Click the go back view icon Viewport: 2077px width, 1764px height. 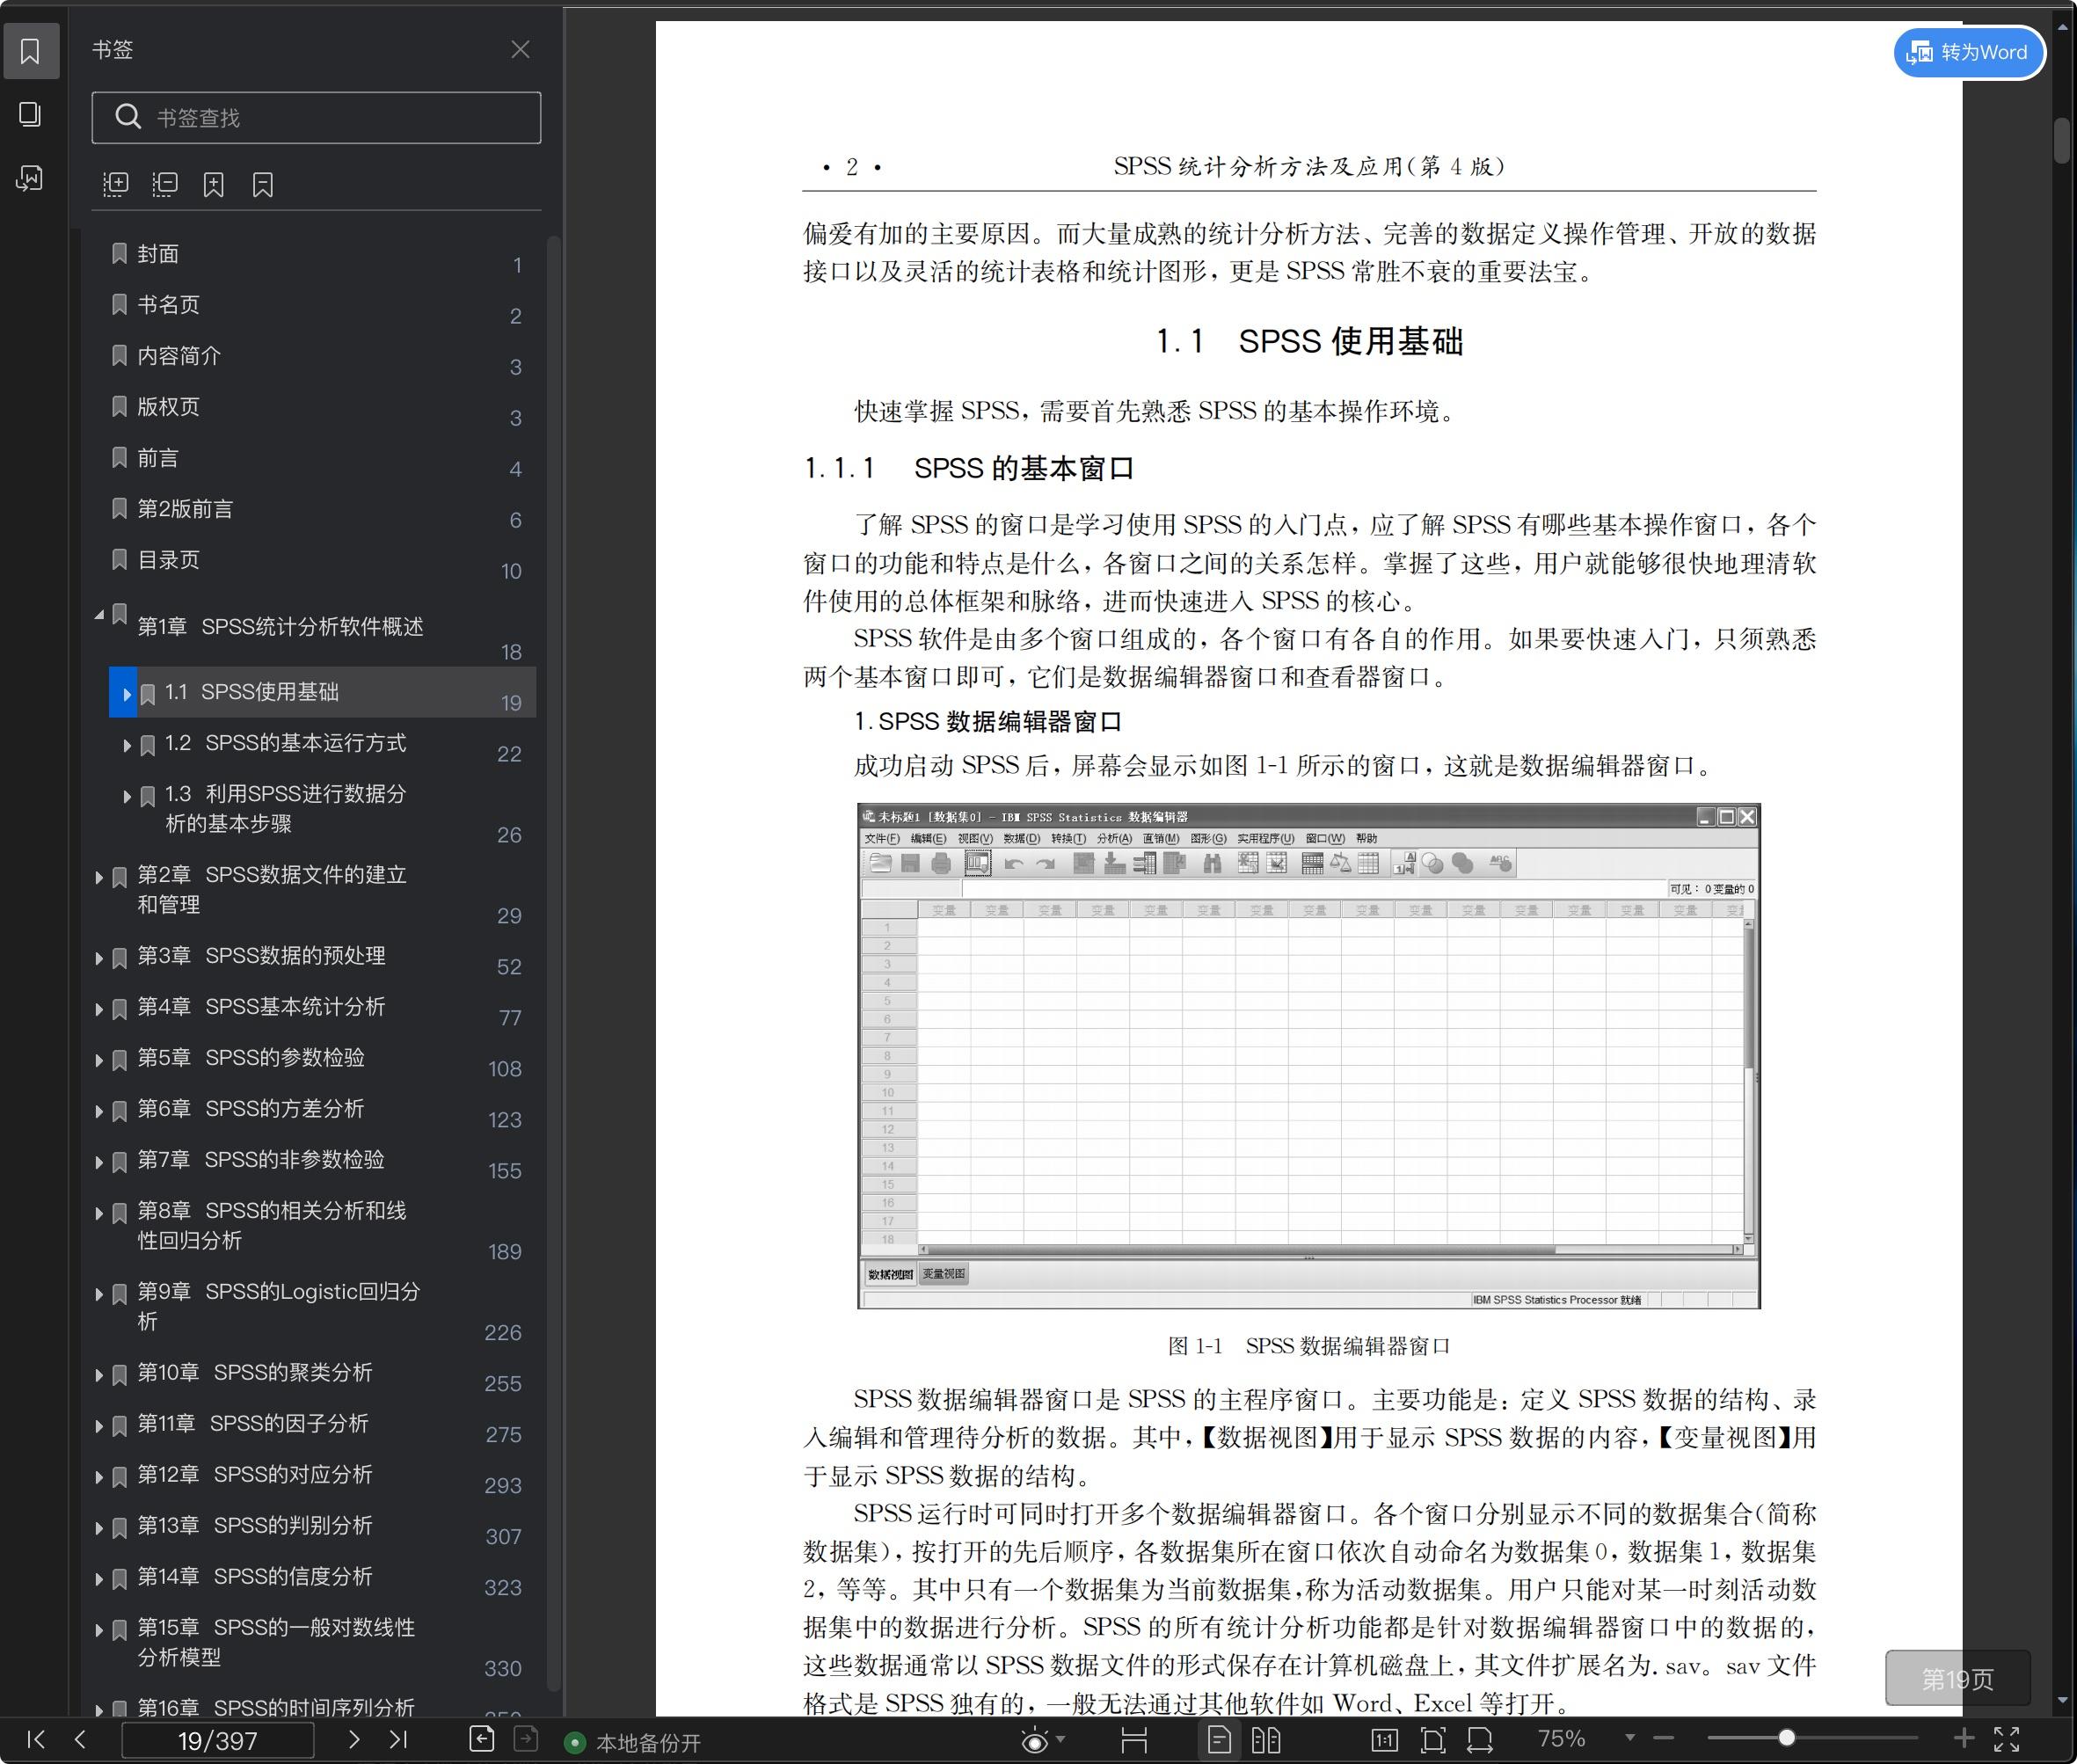coord(482,1739)
